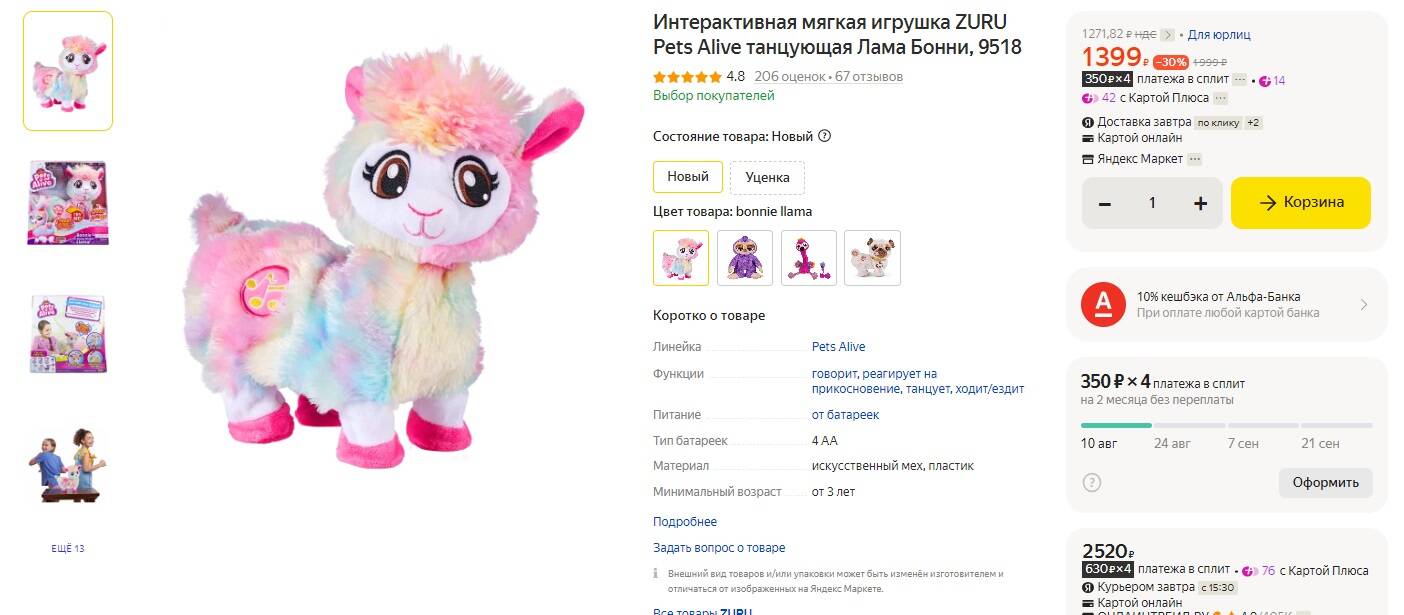The width and height of the screenshot is (1404, 615).
Task: Open the 67 отзывов reviews tab
Action: pyautogui.click(x=869, y=77)
